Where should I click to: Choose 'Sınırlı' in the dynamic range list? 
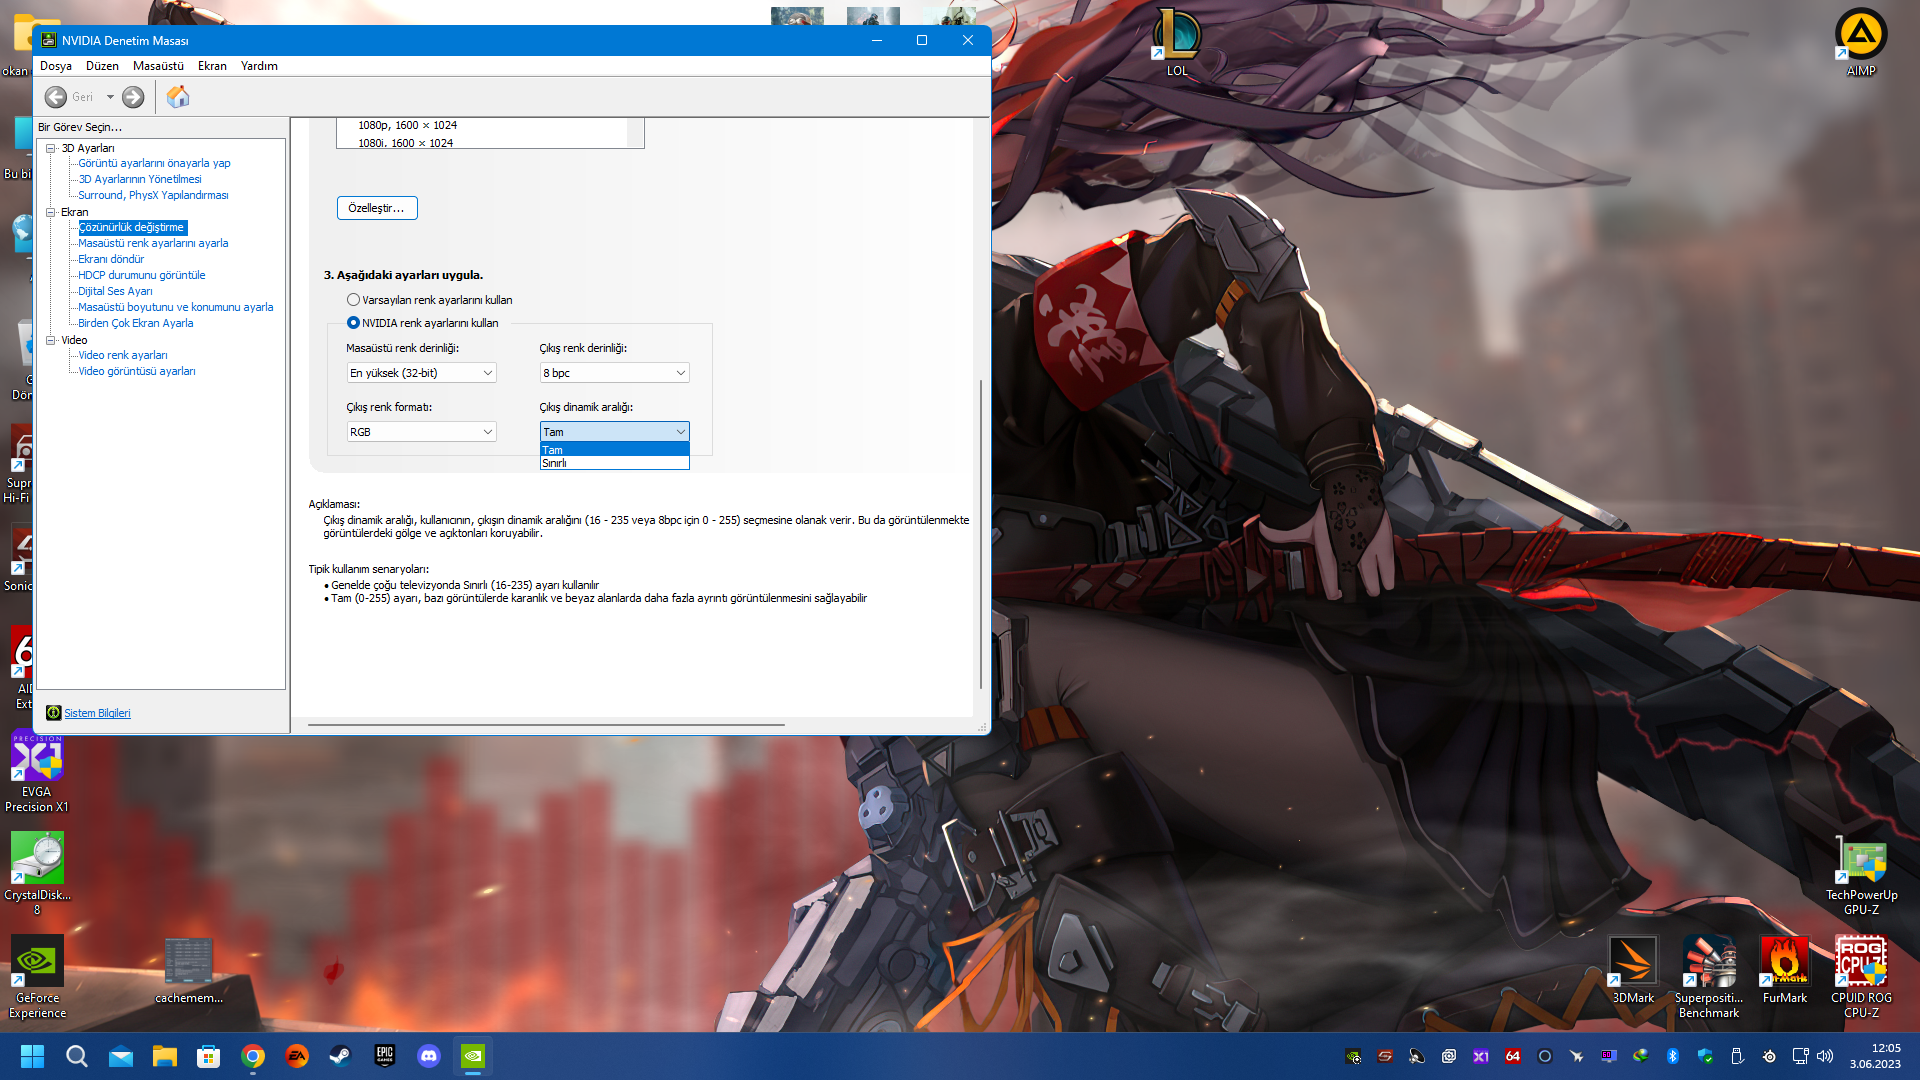555,463
